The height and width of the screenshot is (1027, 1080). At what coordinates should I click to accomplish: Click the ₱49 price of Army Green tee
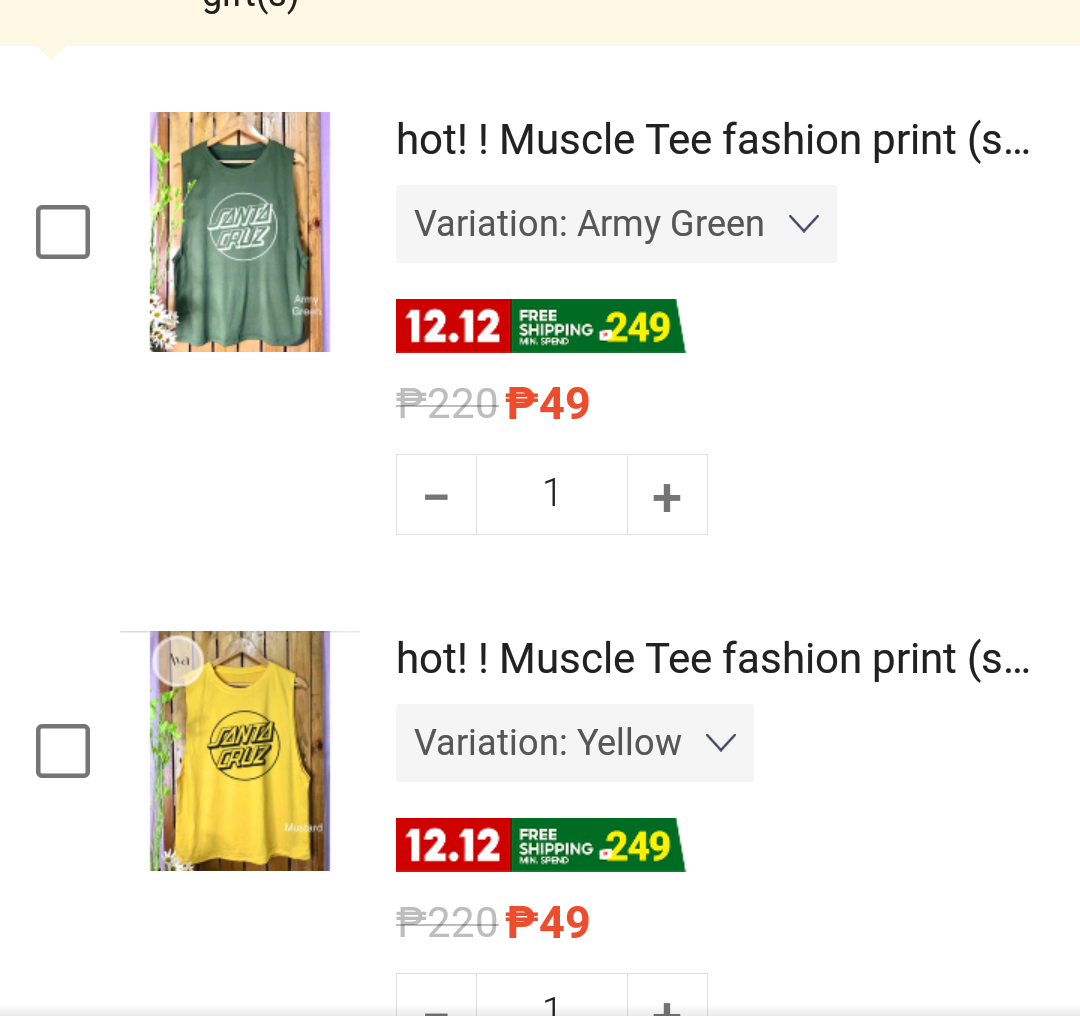pos(548,404)
